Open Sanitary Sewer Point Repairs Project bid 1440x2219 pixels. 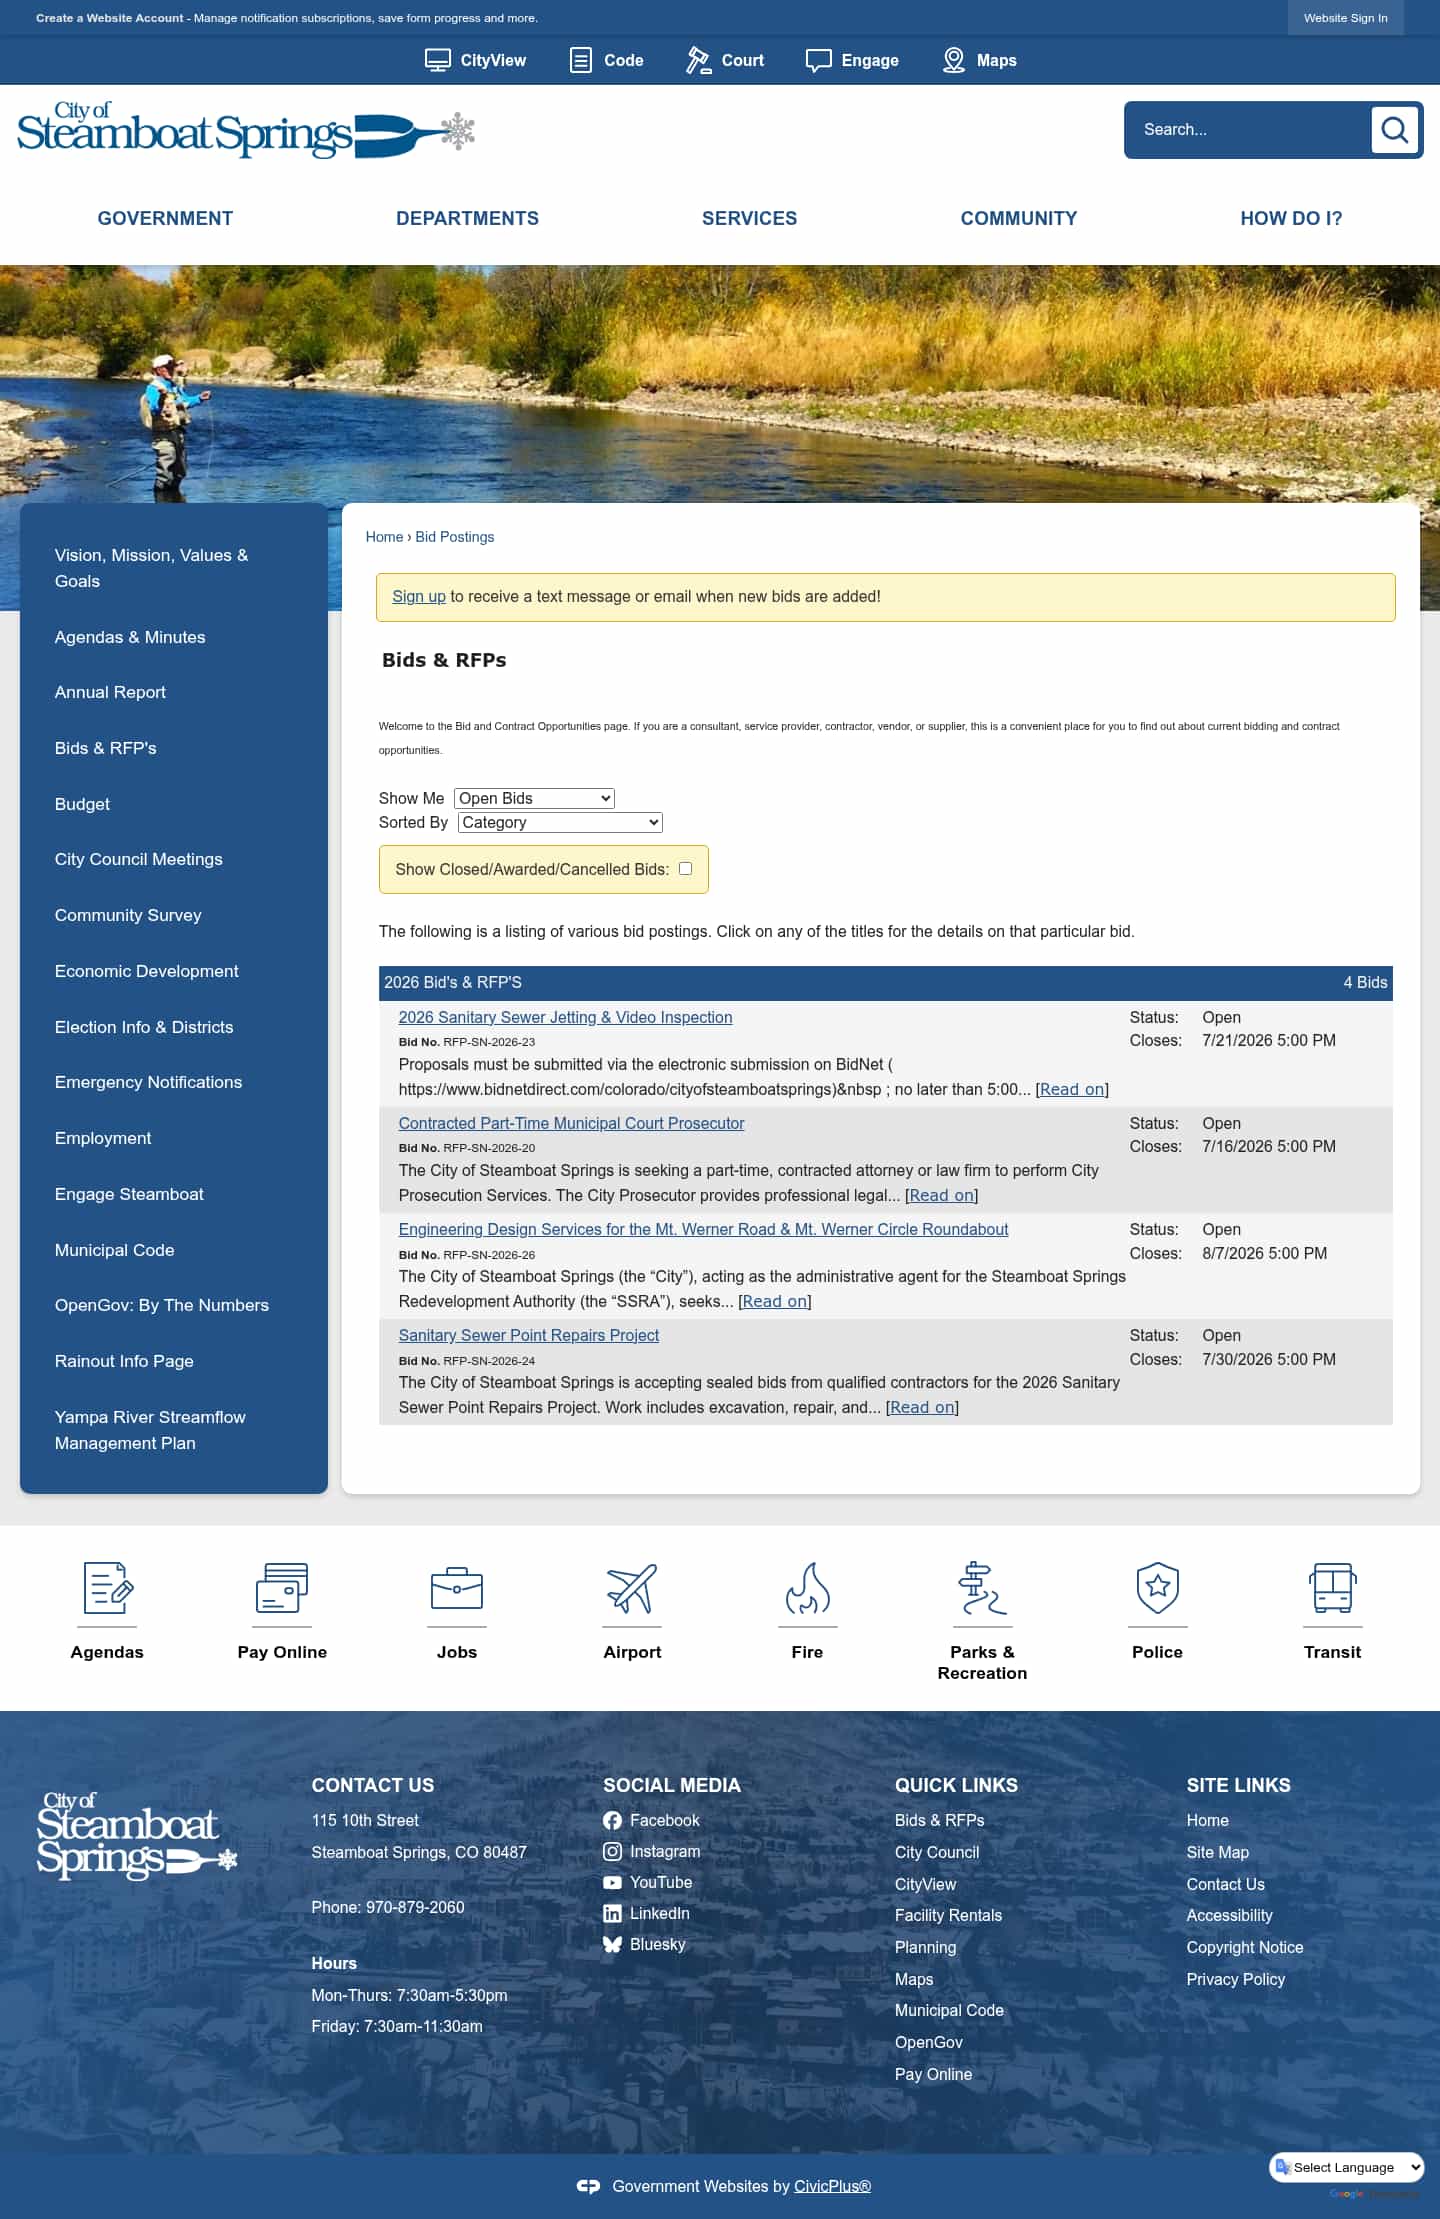[x=528, y=1335]
